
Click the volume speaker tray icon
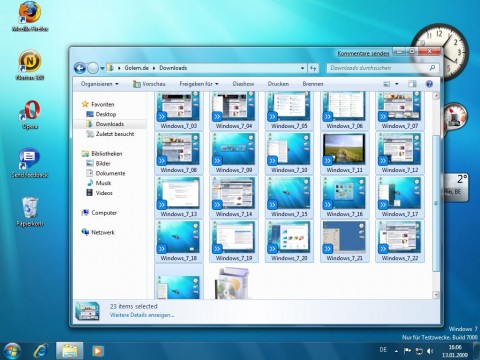(x=430, y=351)
